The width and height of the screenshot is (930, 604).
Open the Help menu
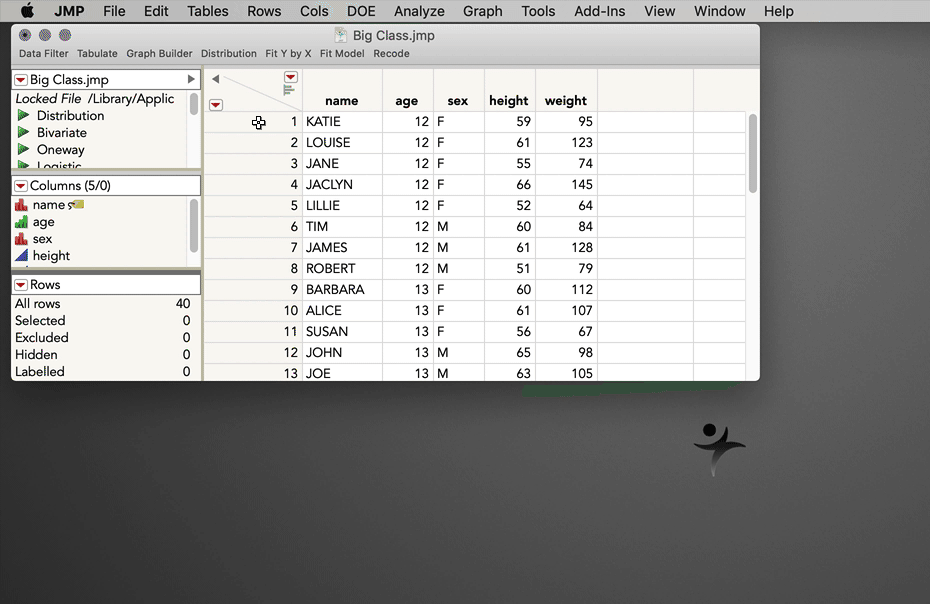[x=779, y=11]
